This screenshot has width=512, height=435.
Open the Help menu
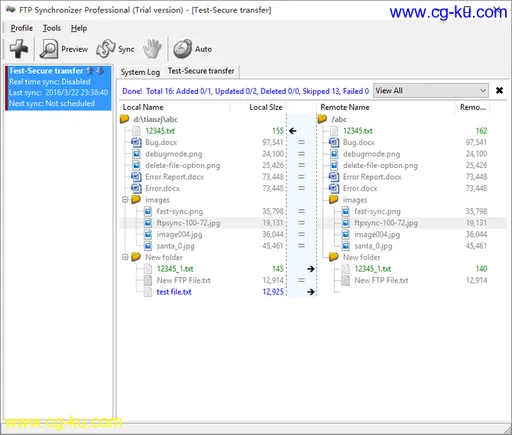79,28
